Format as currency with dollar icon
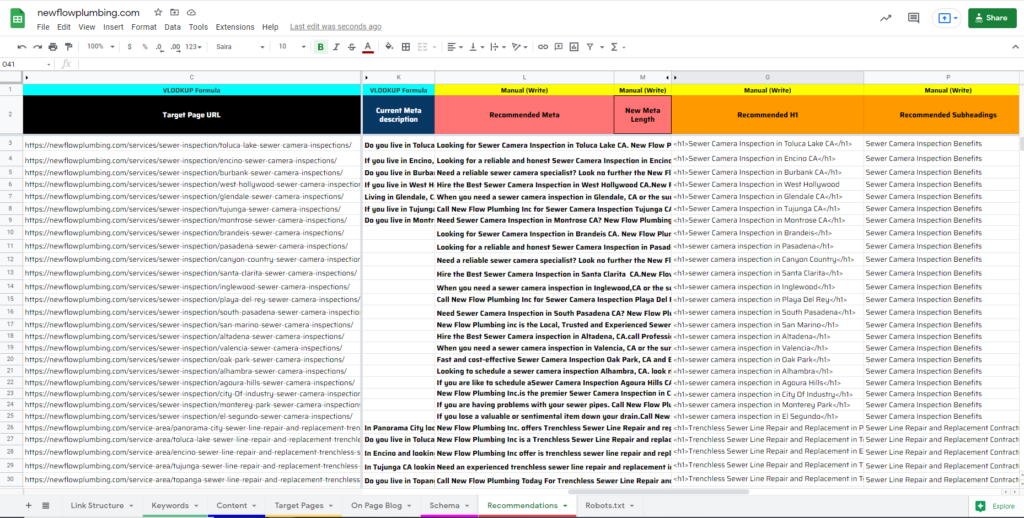The height and width of the screenshot is (518, 1024). [x=129, y=47]
